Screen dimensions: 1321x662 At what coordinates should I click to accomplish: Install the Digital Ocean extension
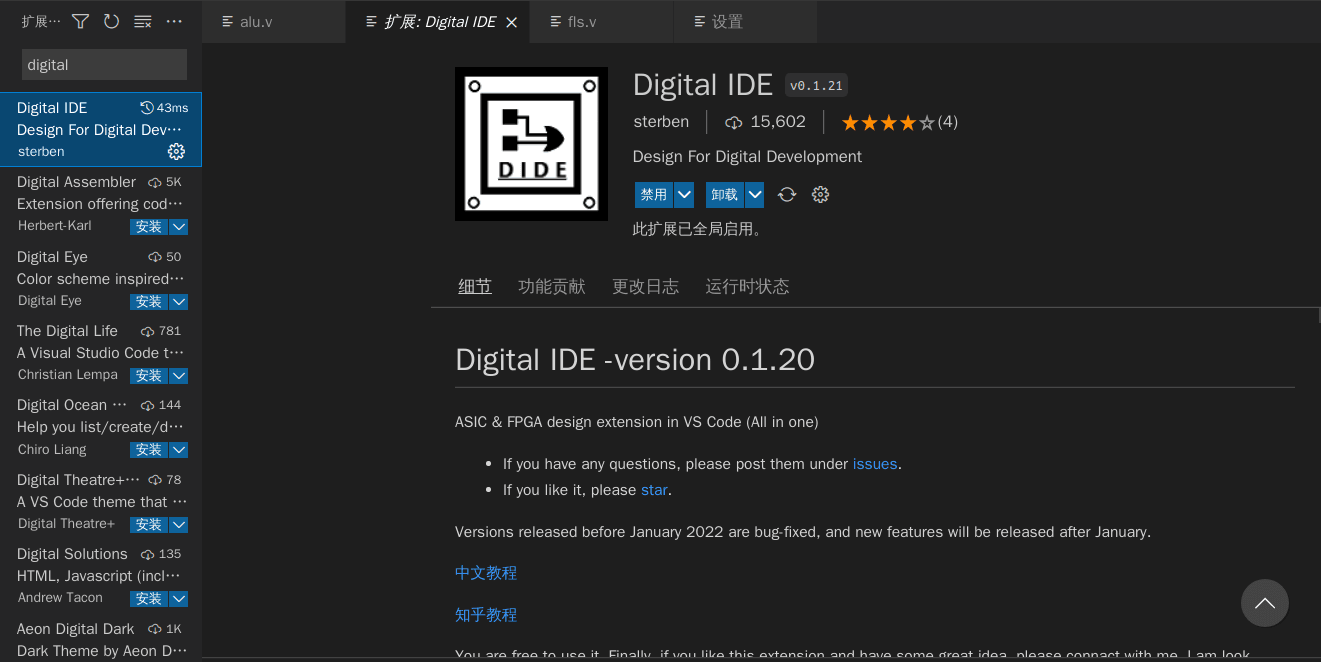pyautogui.click(x=149, y=450)
